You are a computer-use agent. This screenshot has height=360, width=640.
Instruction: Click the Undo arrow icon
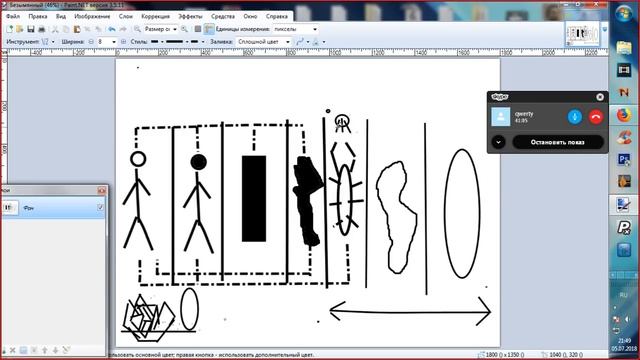[x=111, y=29]
